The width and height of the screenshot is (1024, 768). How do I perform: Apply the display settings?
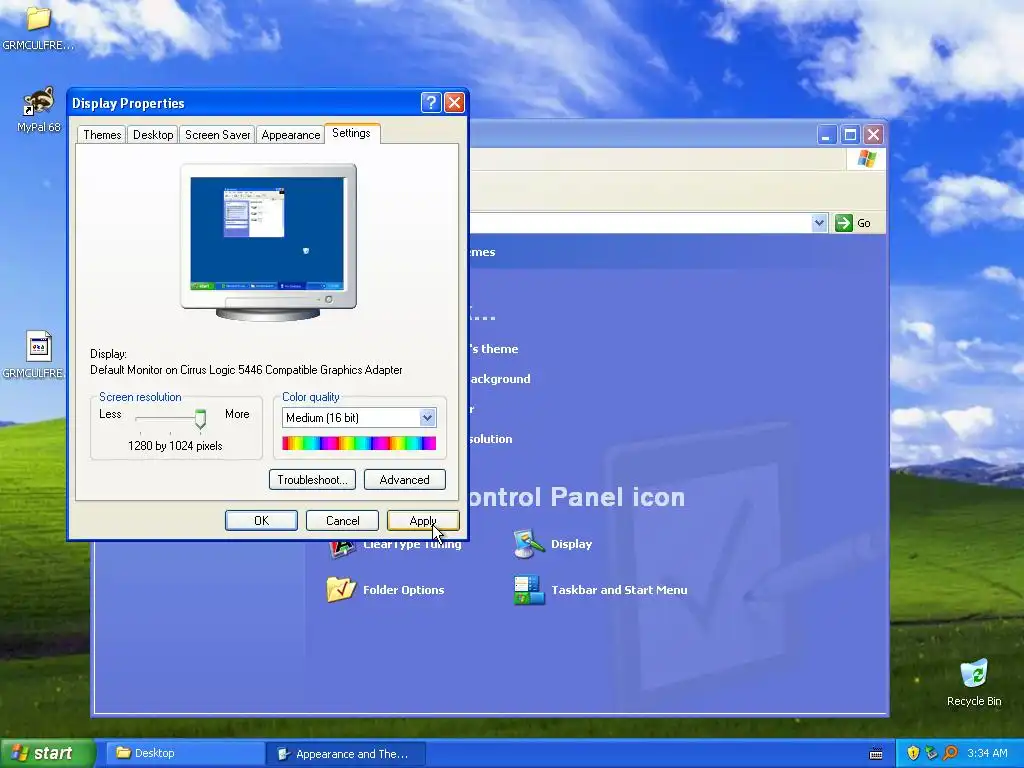coord(423,520)
